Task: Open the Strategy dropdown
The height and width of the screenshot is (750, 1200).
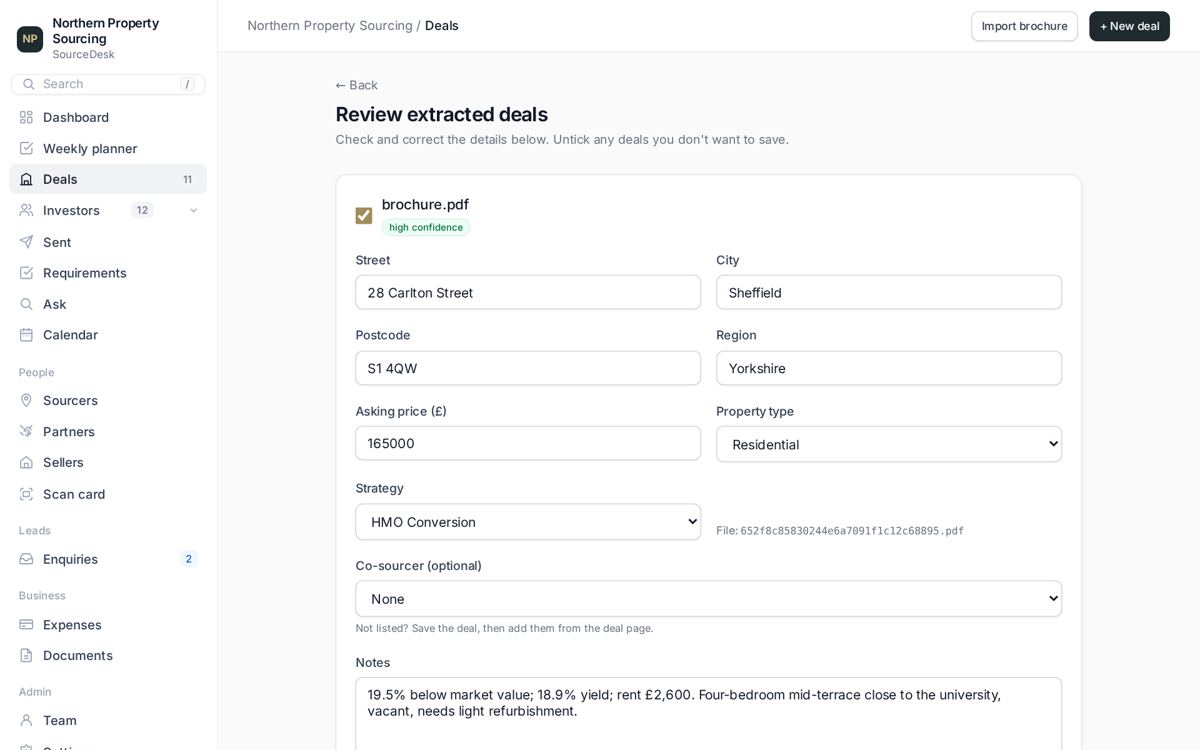Action: pyautogui.click(x=528, y=522)
